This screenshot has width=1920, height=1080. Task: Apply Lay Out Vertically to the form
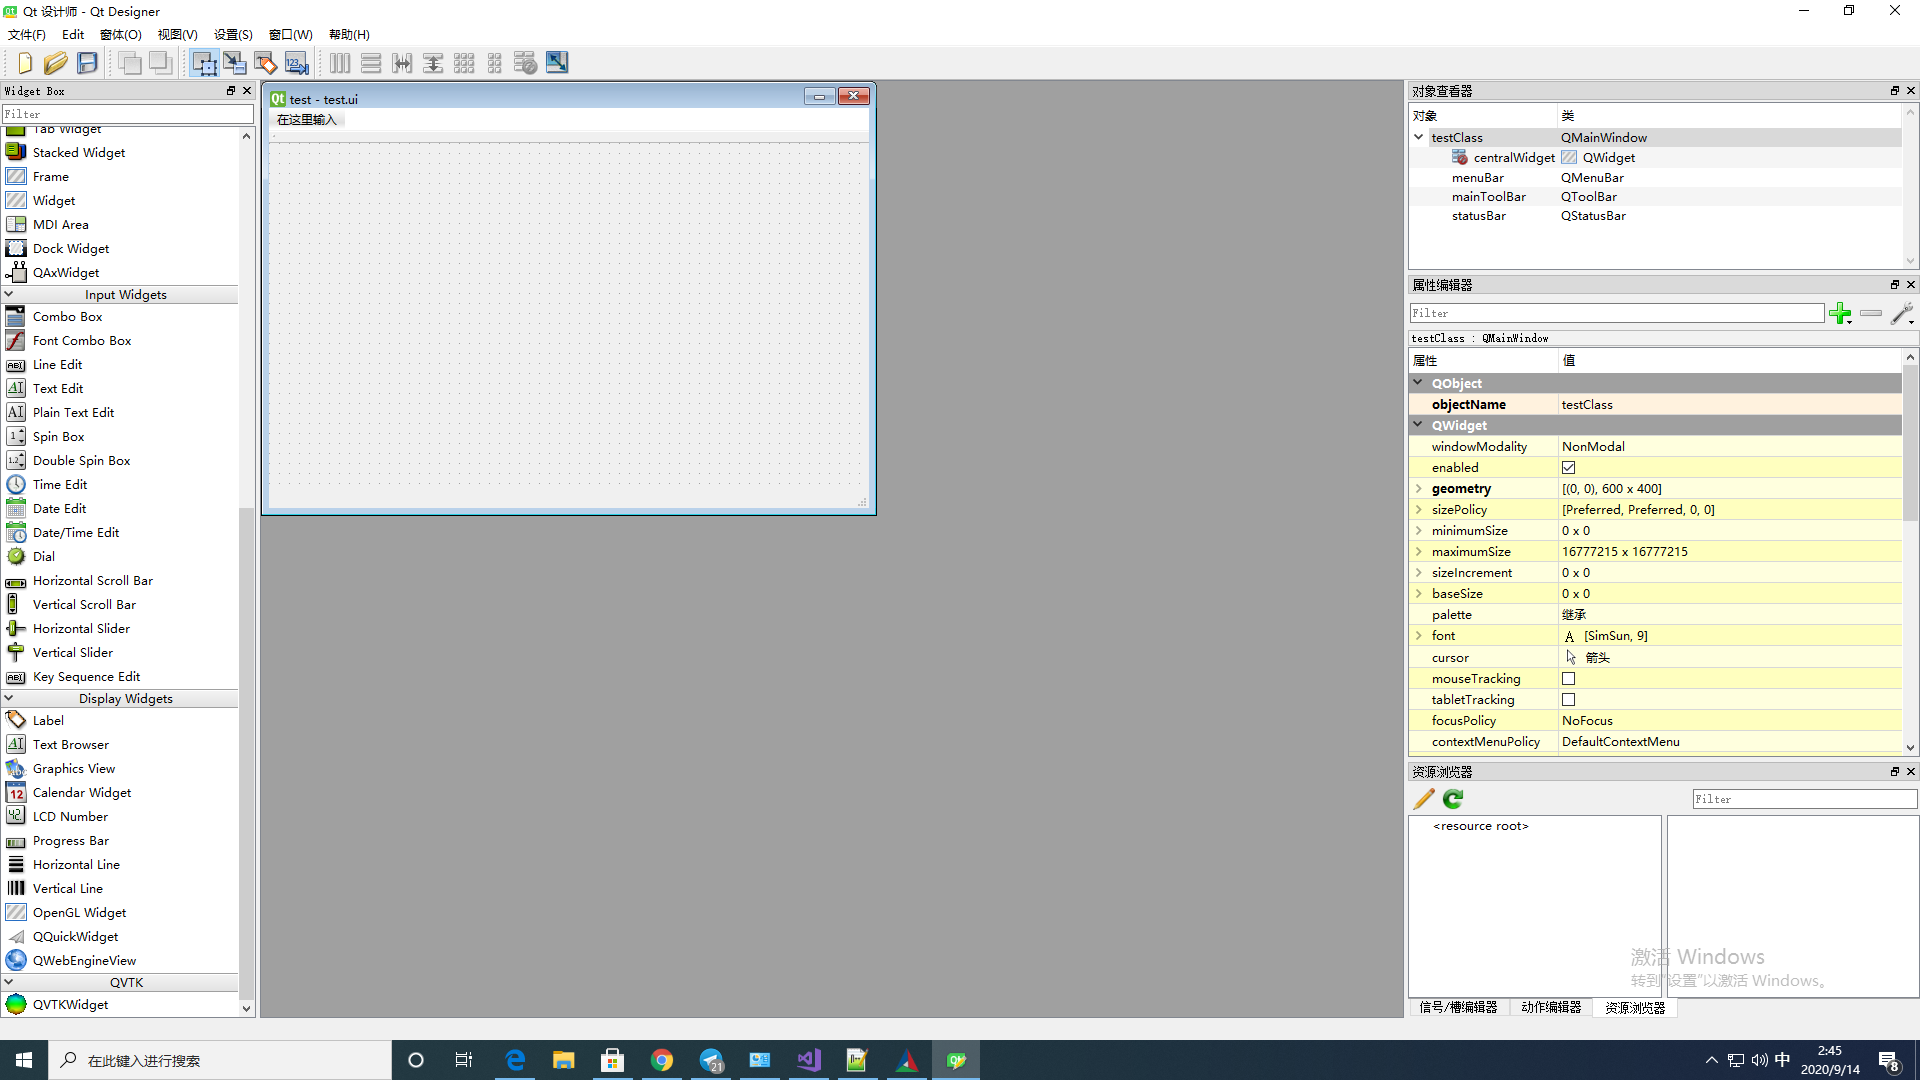pos(371,62)
